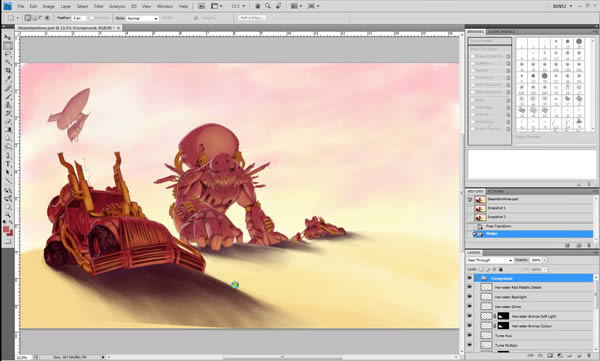Hide the Tyres Multiply layer

coord(470,345)
